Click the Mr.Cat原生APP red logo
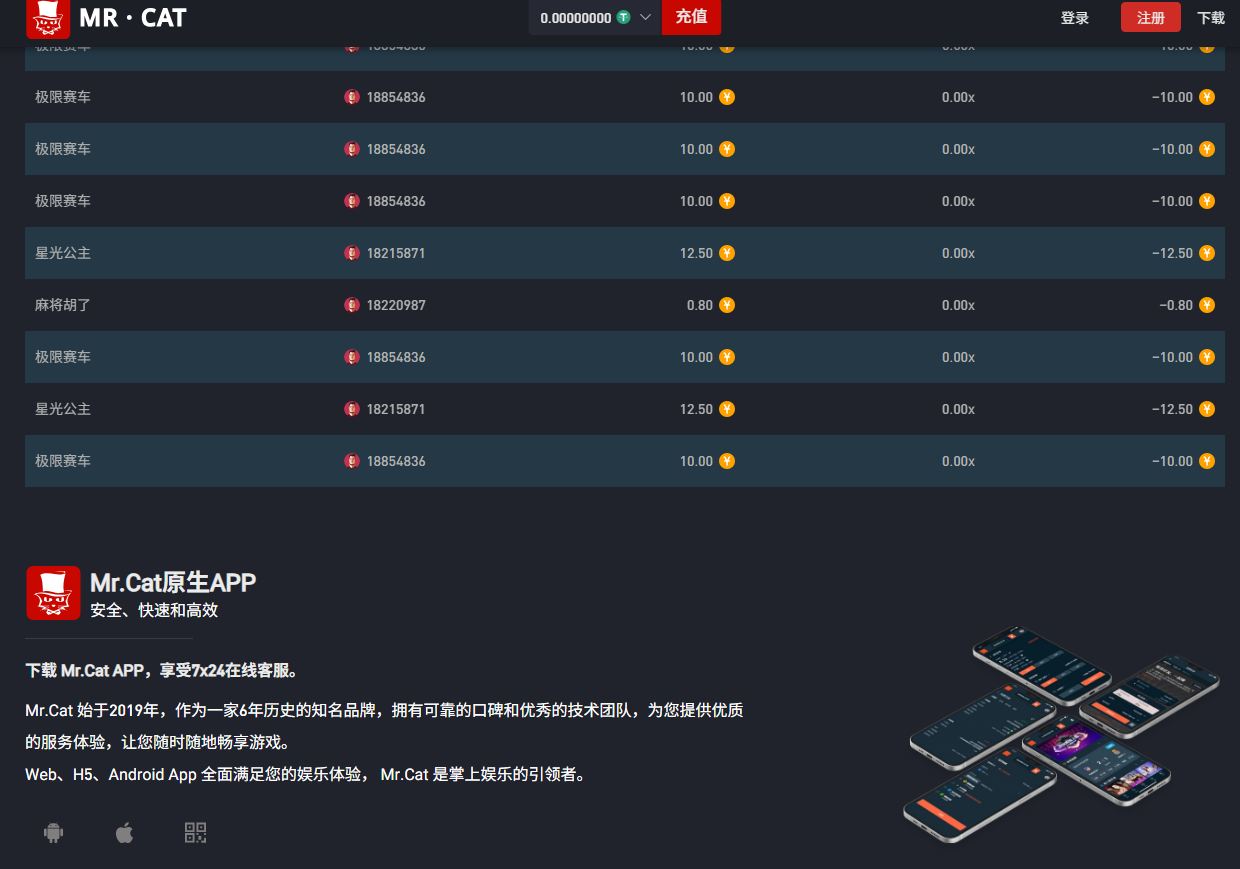Screen dimensions: 1240x869 pyautogui.click(x=53, y=593)
